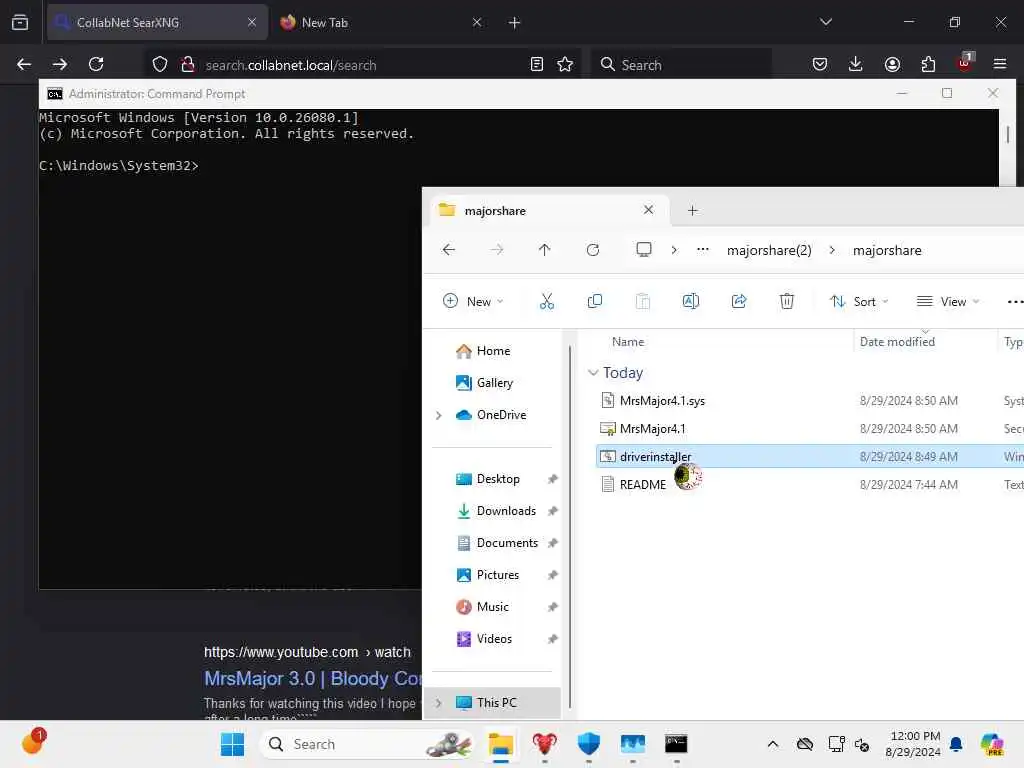Click Cut scissors icon in Explorer
The height and width of the screenshot is (768, 1024).
547,301
